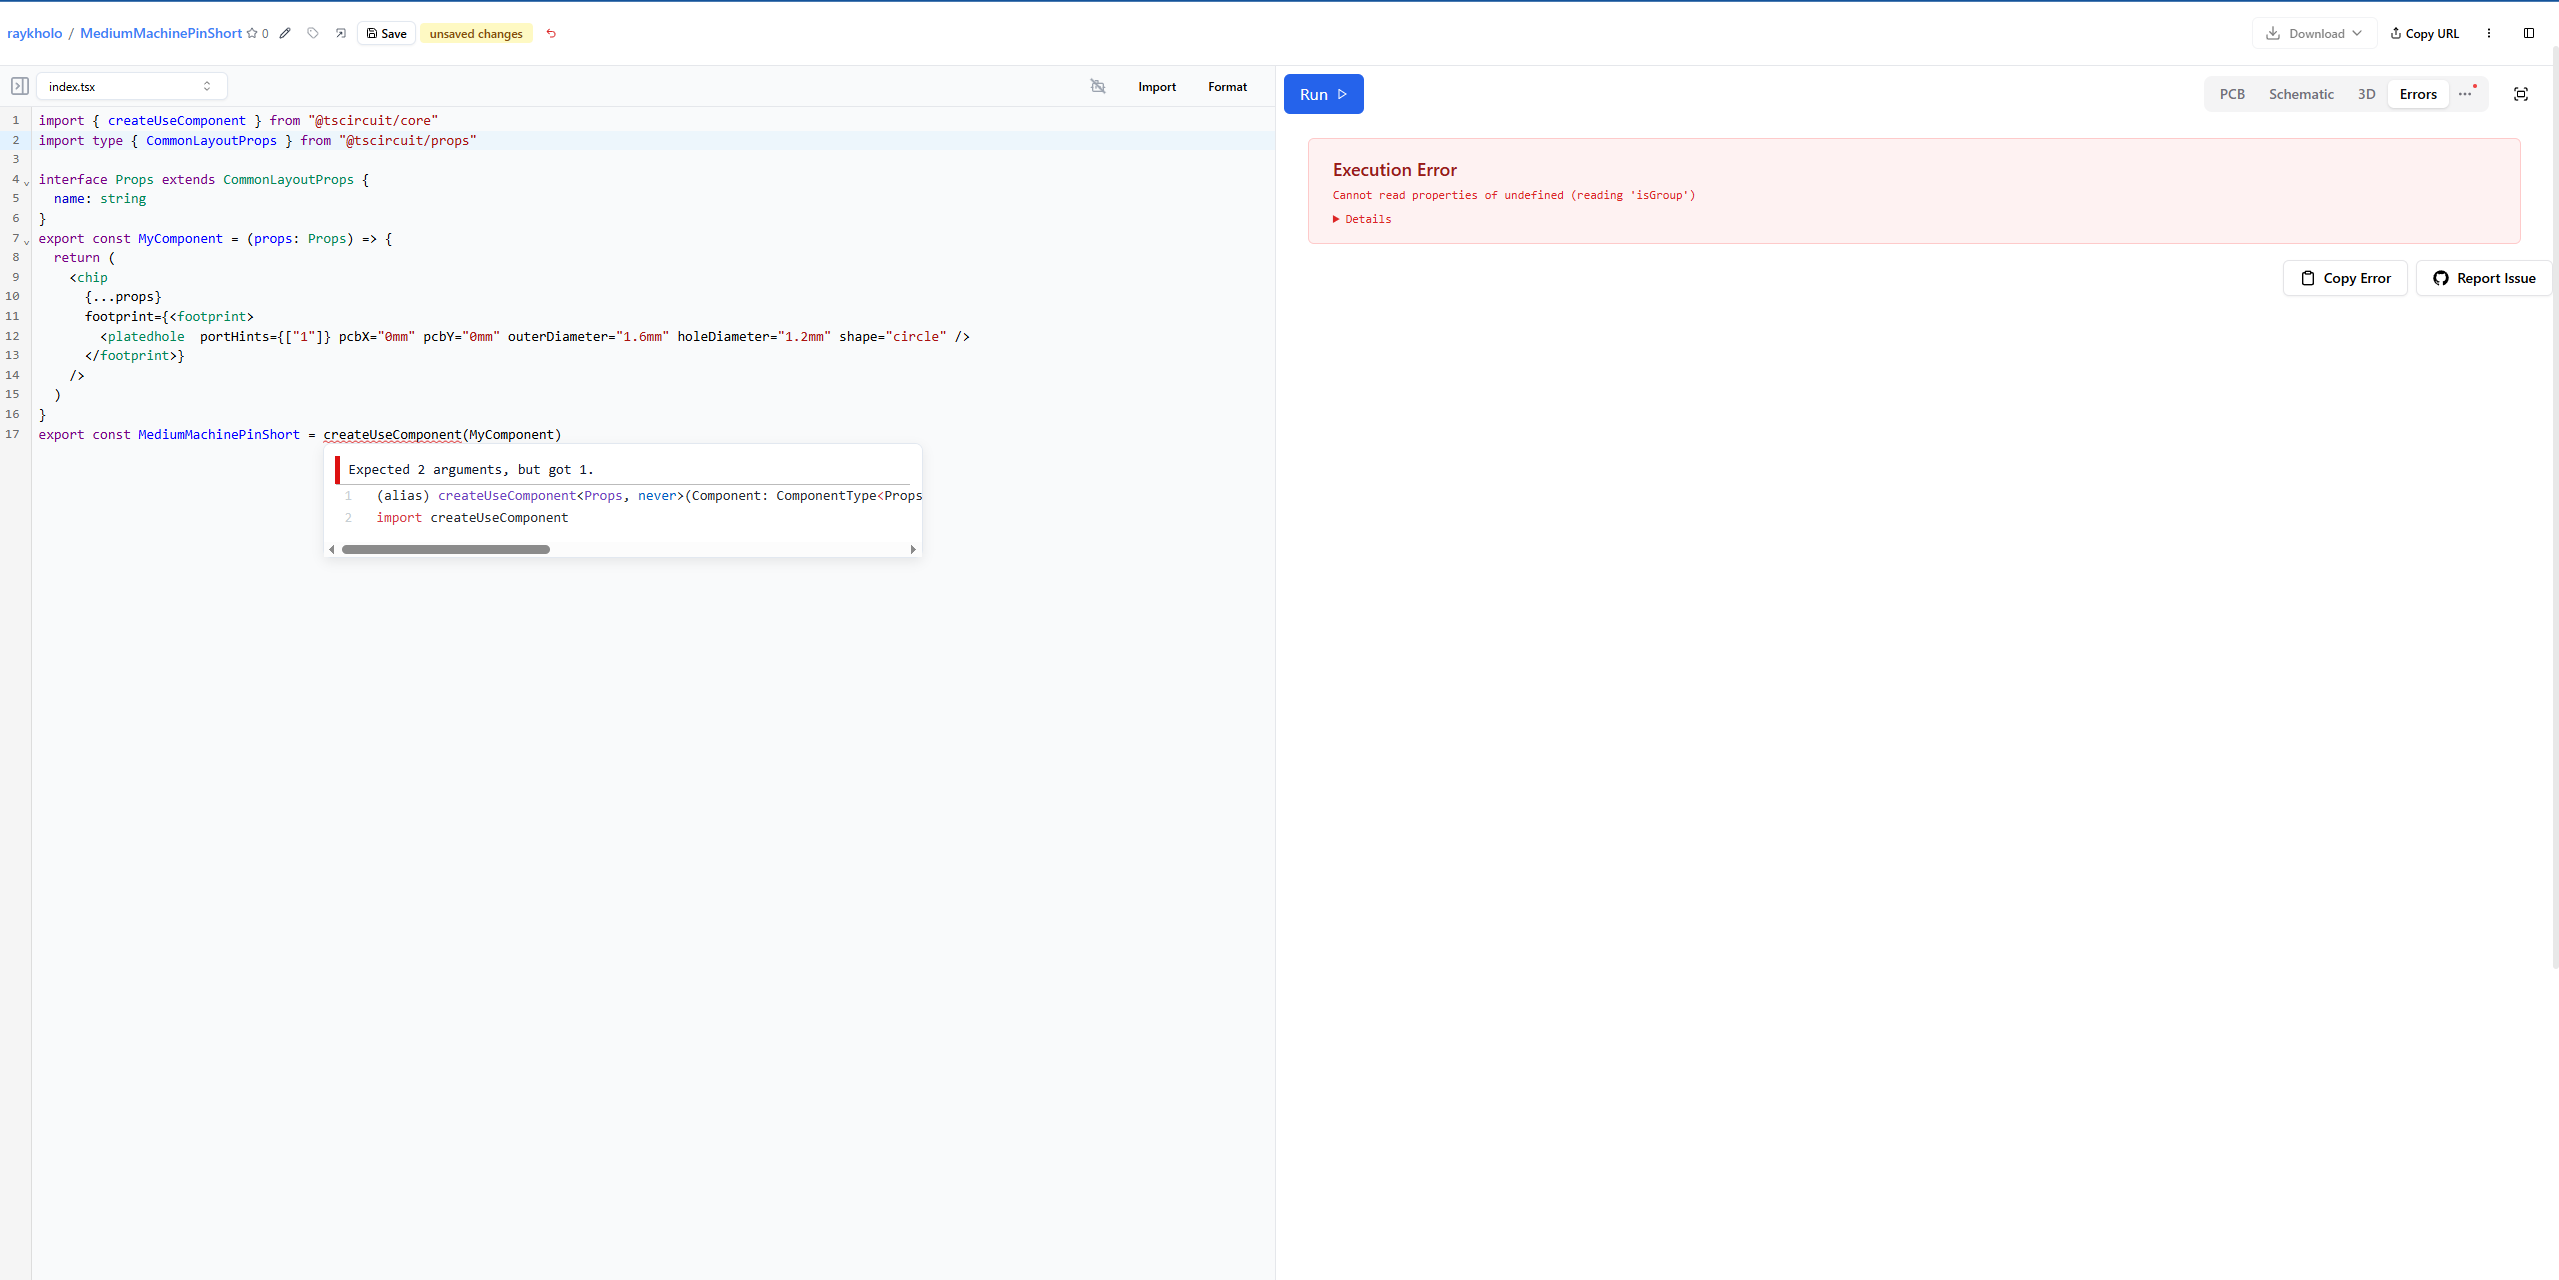Open the more tabs ellipsis menu
The width and height of the screenshot is (2559, 1280).
[2465, 94]
